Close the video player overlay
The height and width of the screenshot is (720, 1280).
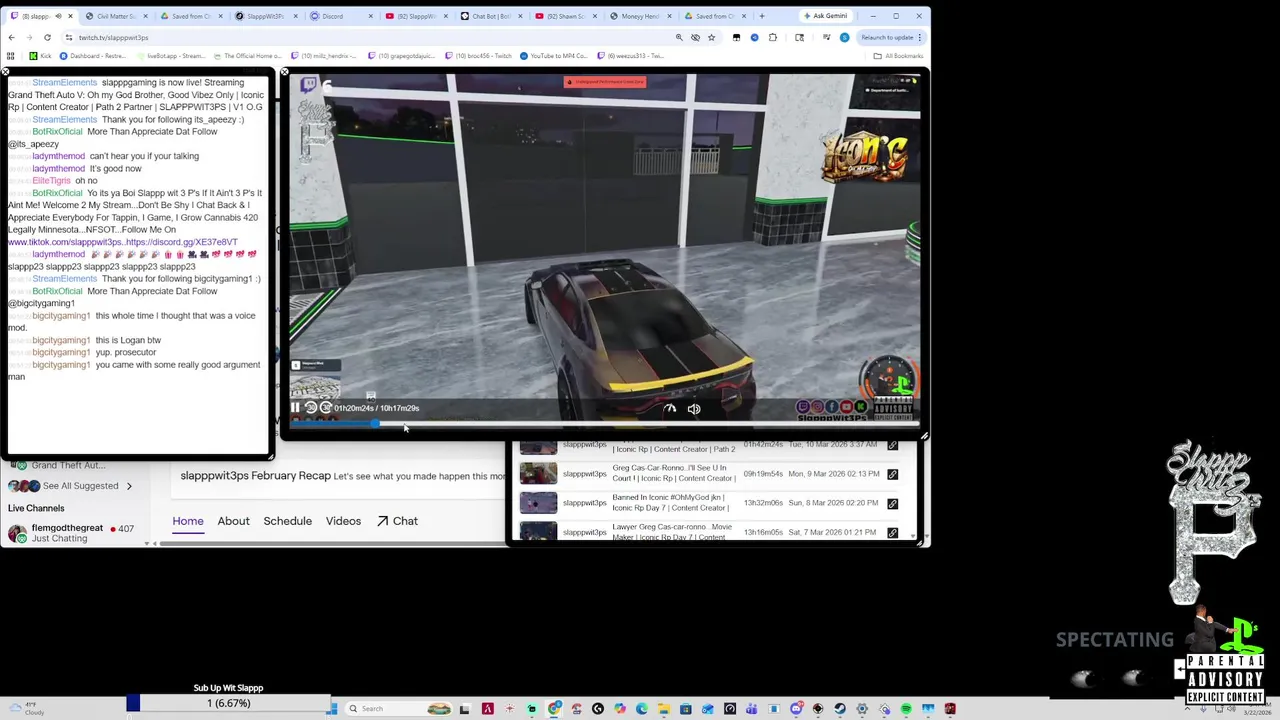coord(285,72)
